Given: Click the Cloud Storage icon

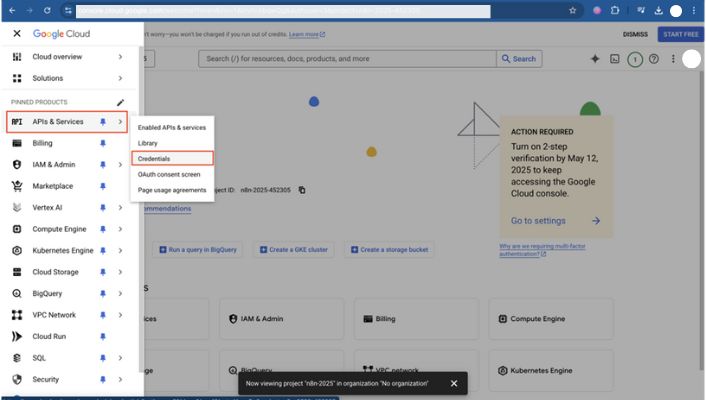Looking at the screenshot, I should tap(17, 272).
